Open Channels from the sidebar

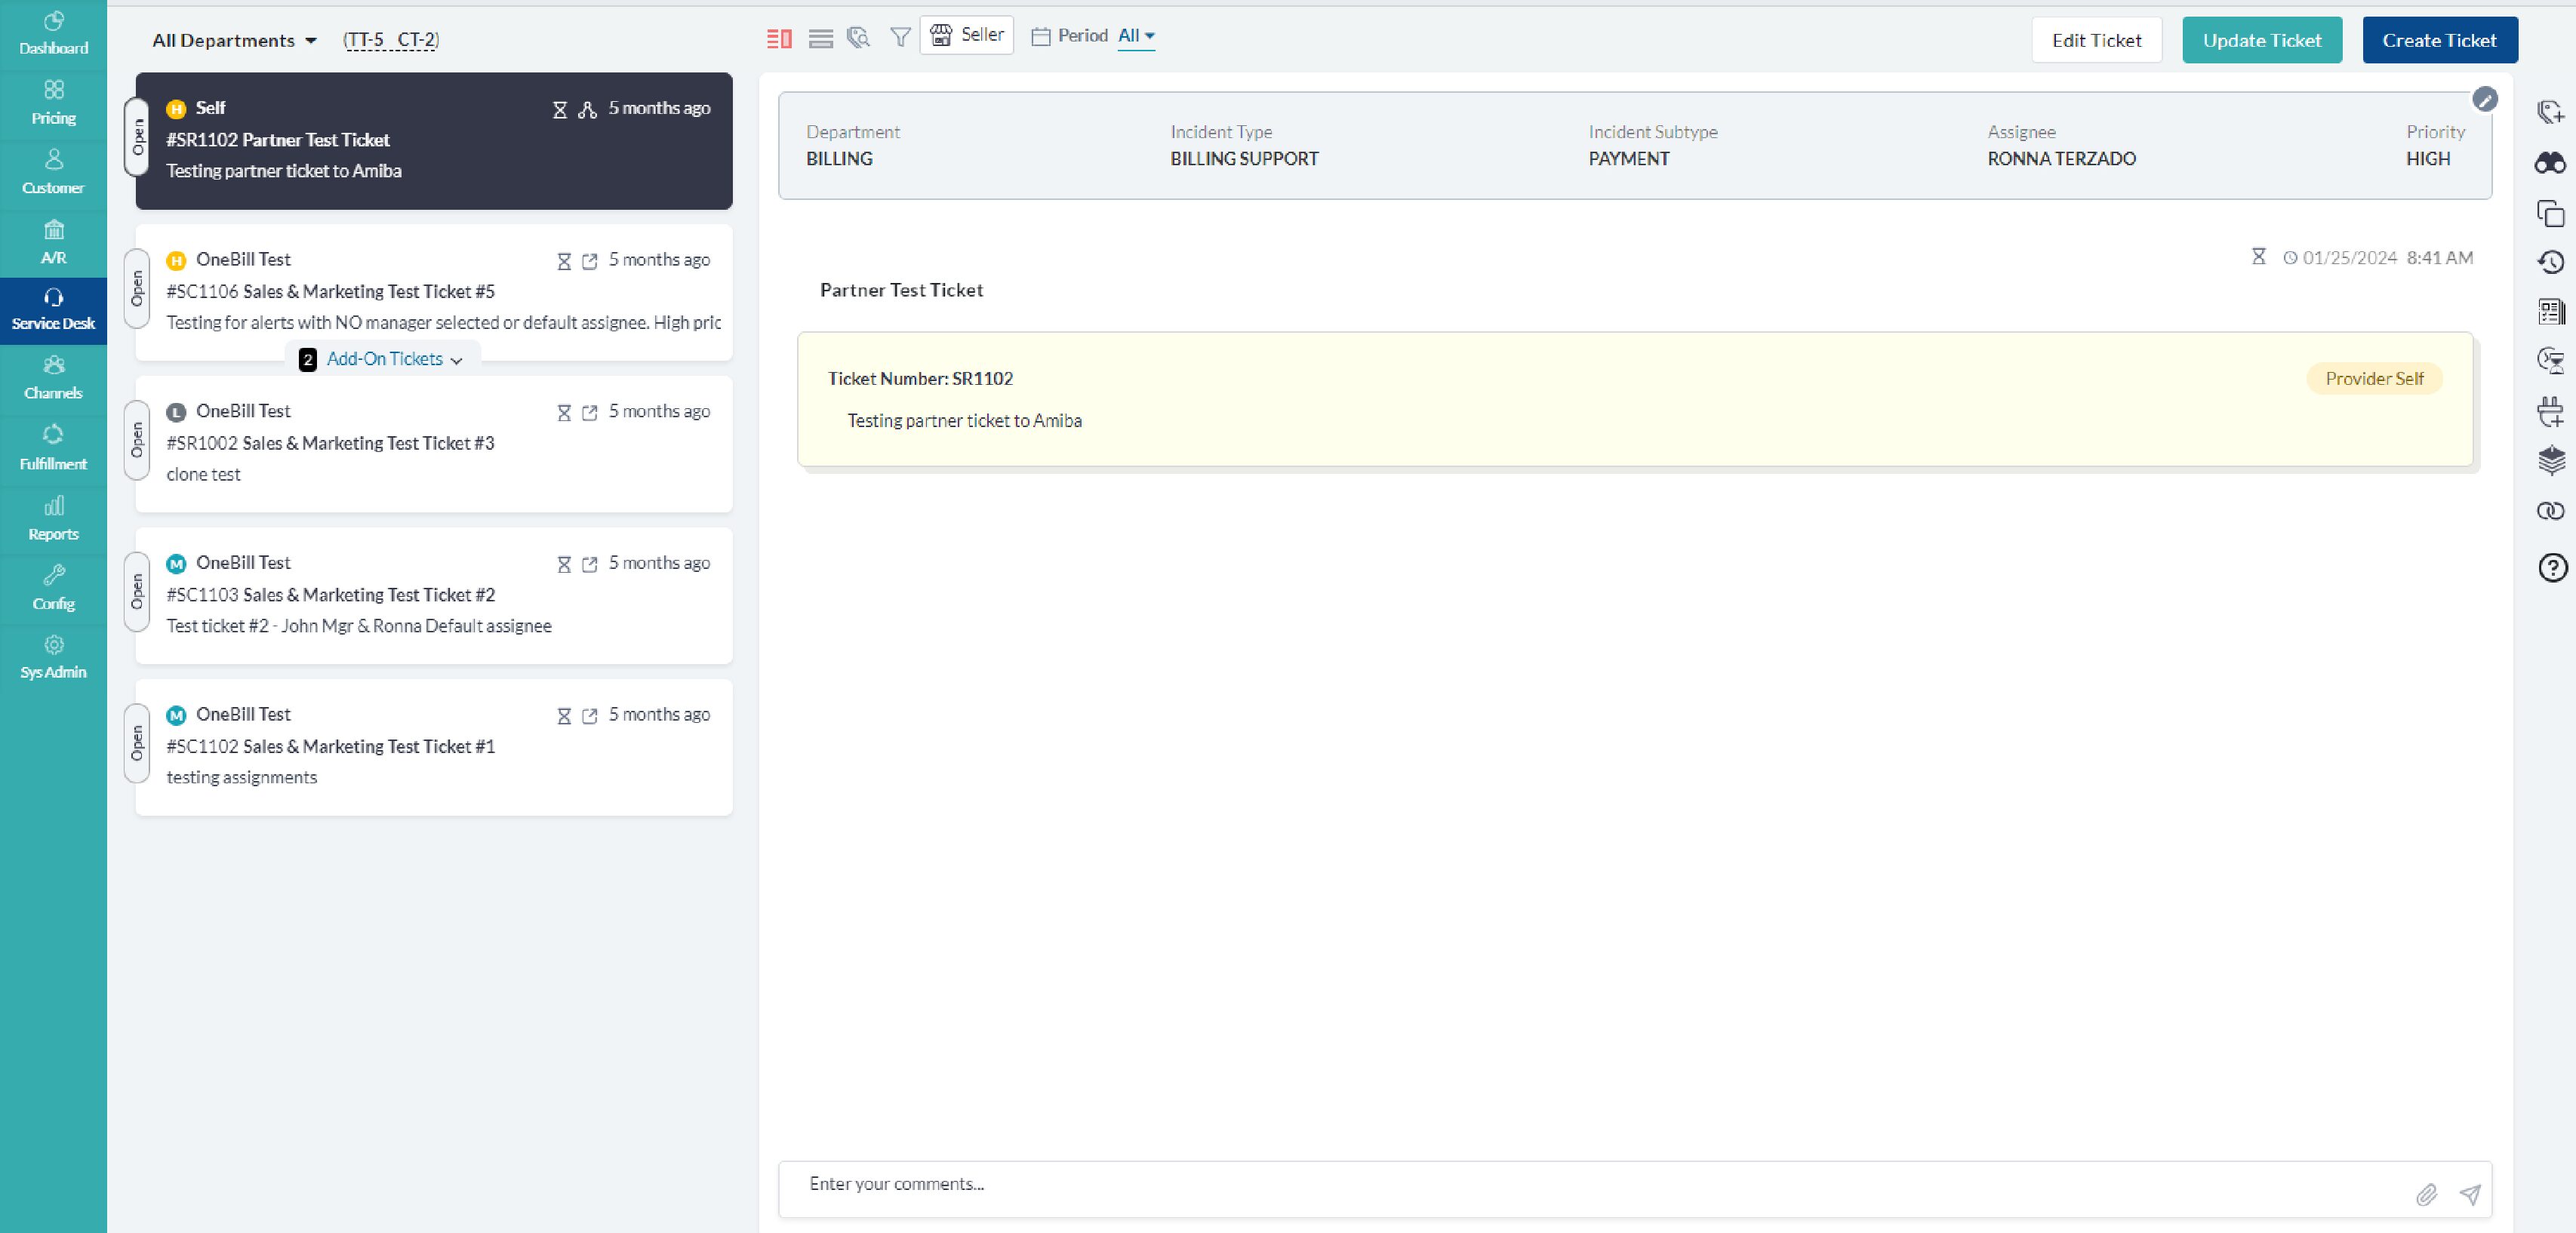pyautogui.click(x=53, y=378)
